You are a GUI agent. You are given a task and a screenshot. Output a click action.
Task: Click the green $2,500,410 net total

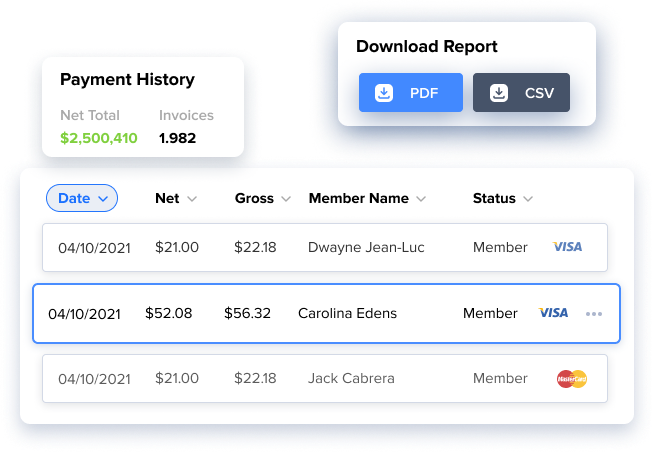(98, 138)
